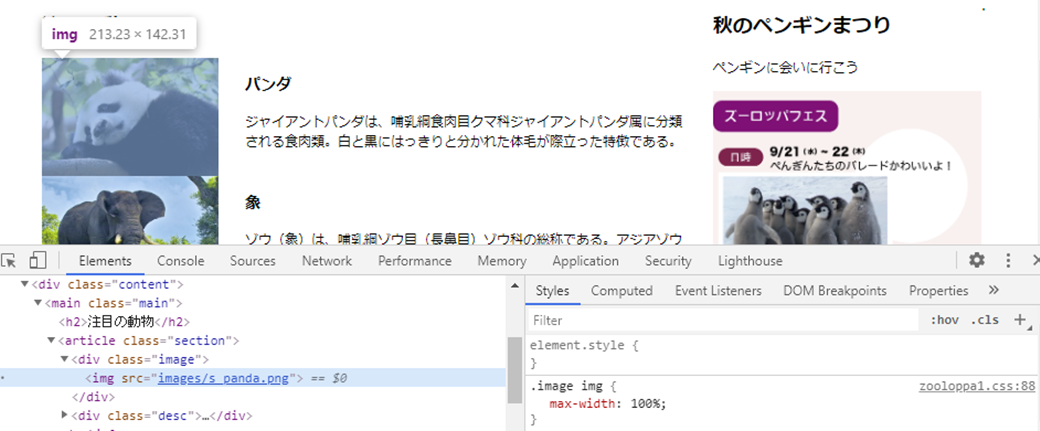Select the Computed sub-tab
This screenshot has width=1040, height=431.
621,290
